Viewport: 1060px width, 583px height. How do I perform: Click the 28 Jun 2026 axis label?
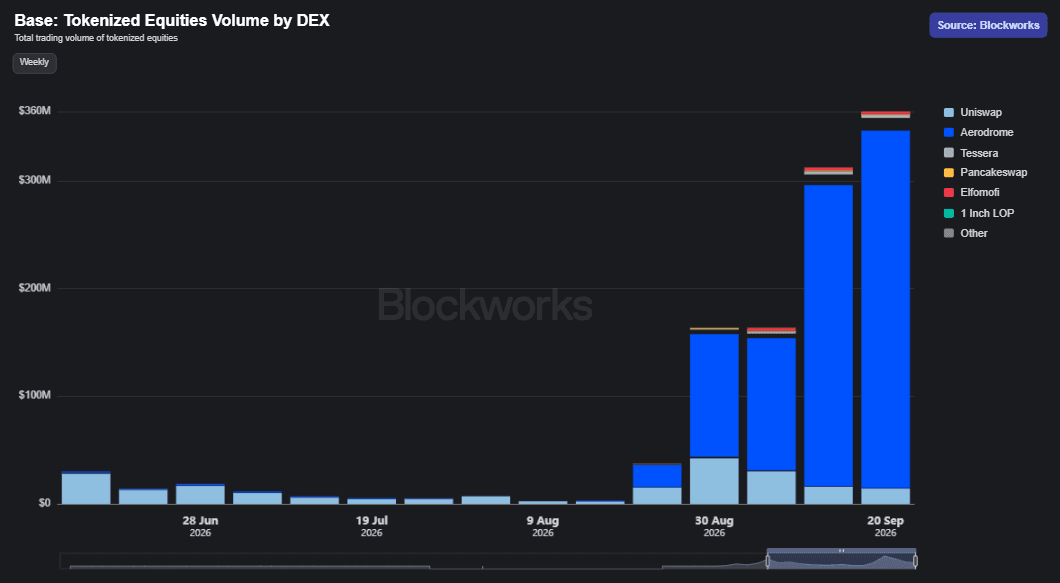click(x=200, y=526)
